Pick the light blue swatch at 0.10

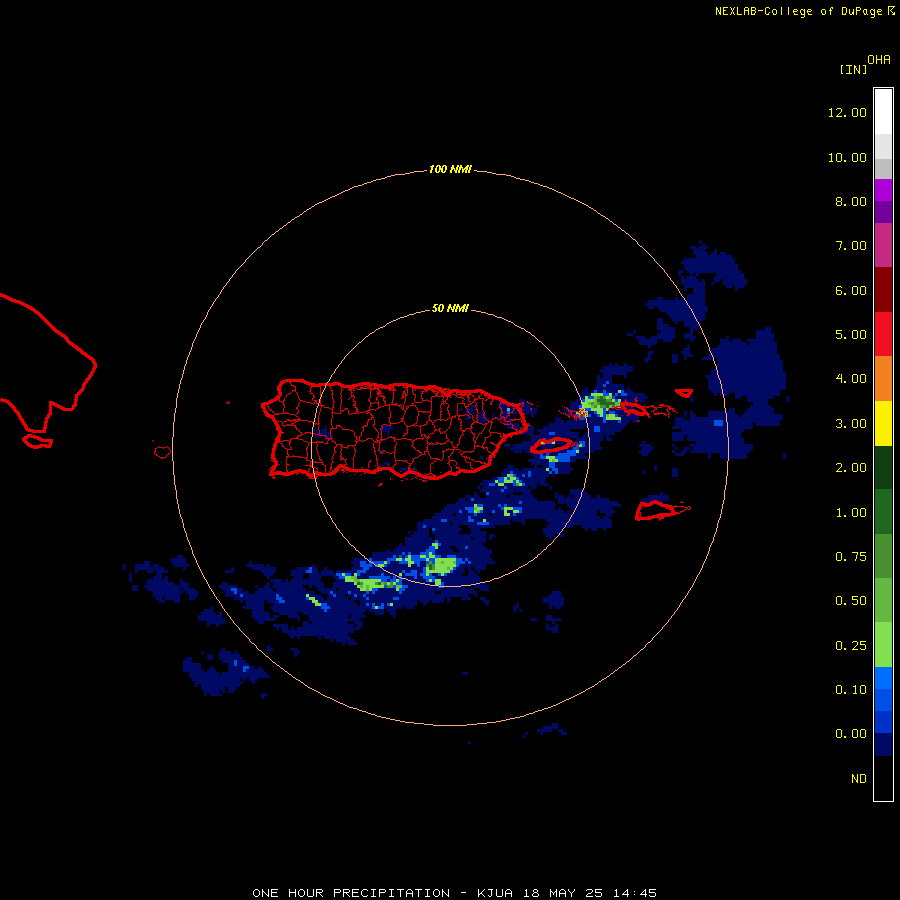(883, 678)
